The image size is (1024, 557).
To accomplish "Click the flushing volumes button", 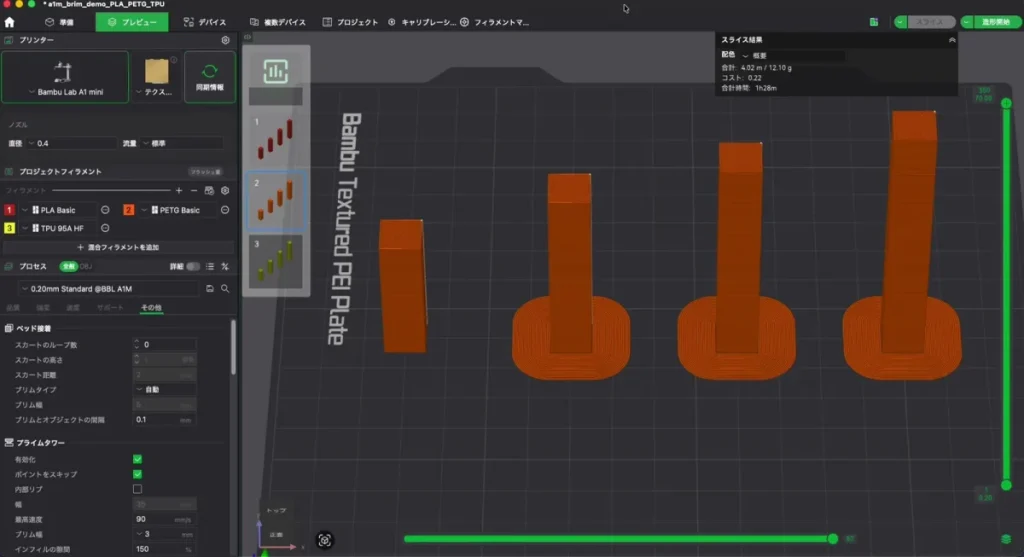I will point(205,172).
